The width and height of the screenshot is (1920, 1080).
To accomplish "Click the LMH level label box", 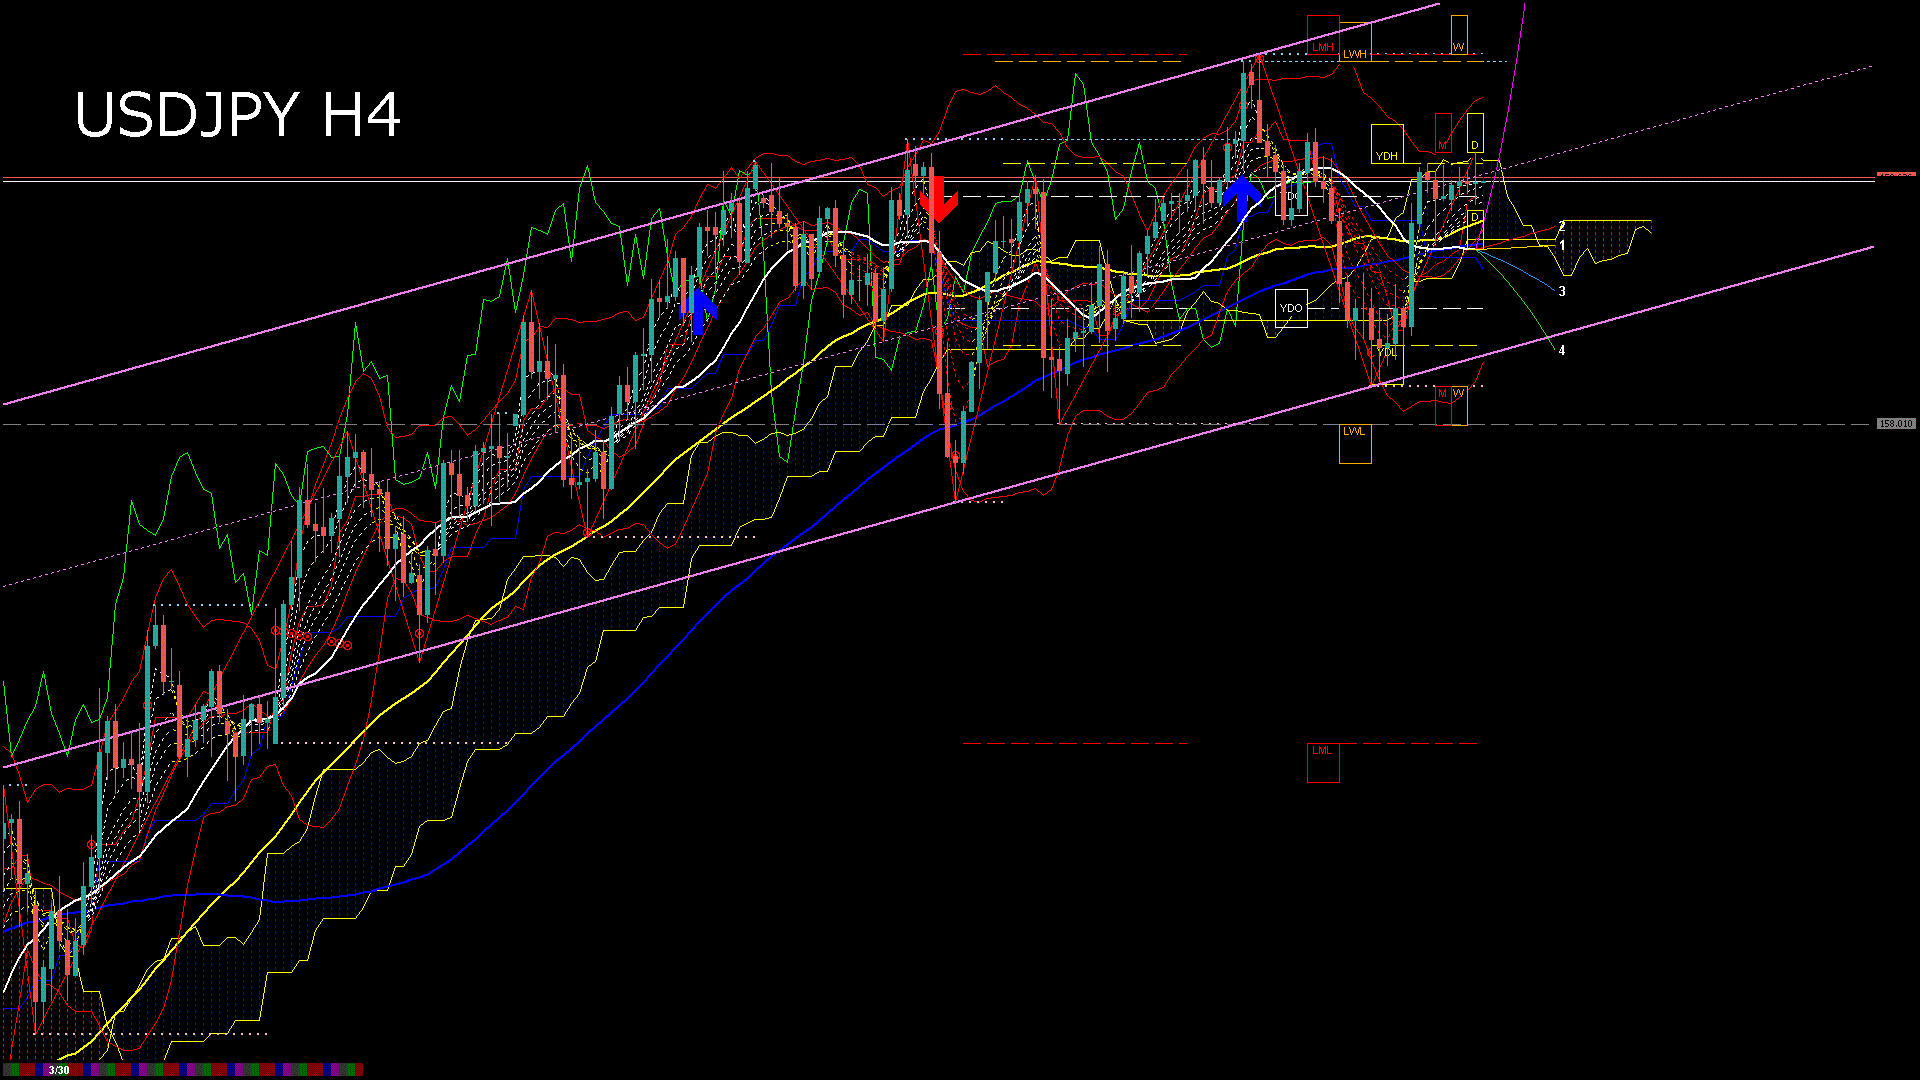I will 1322,36.
